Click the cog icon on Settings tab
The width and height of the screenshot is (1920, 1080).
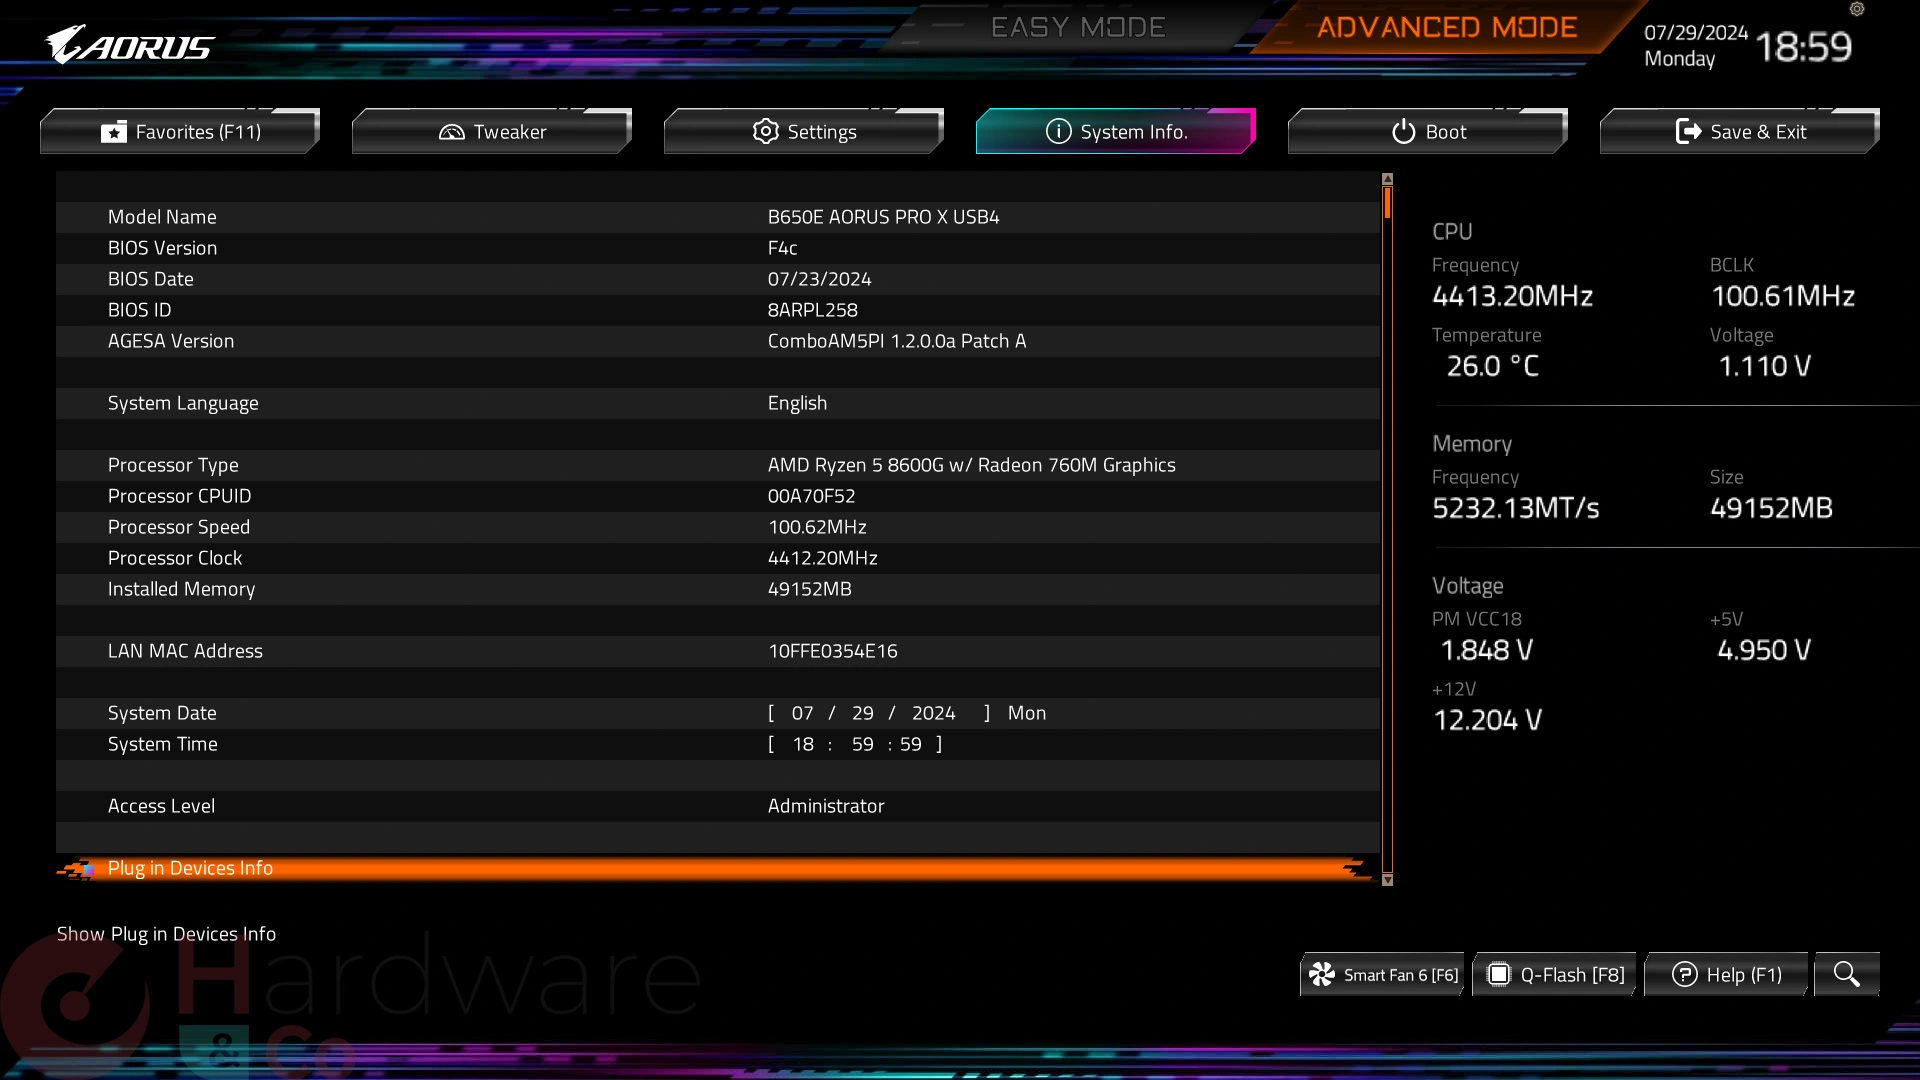[x=766, y=131]
